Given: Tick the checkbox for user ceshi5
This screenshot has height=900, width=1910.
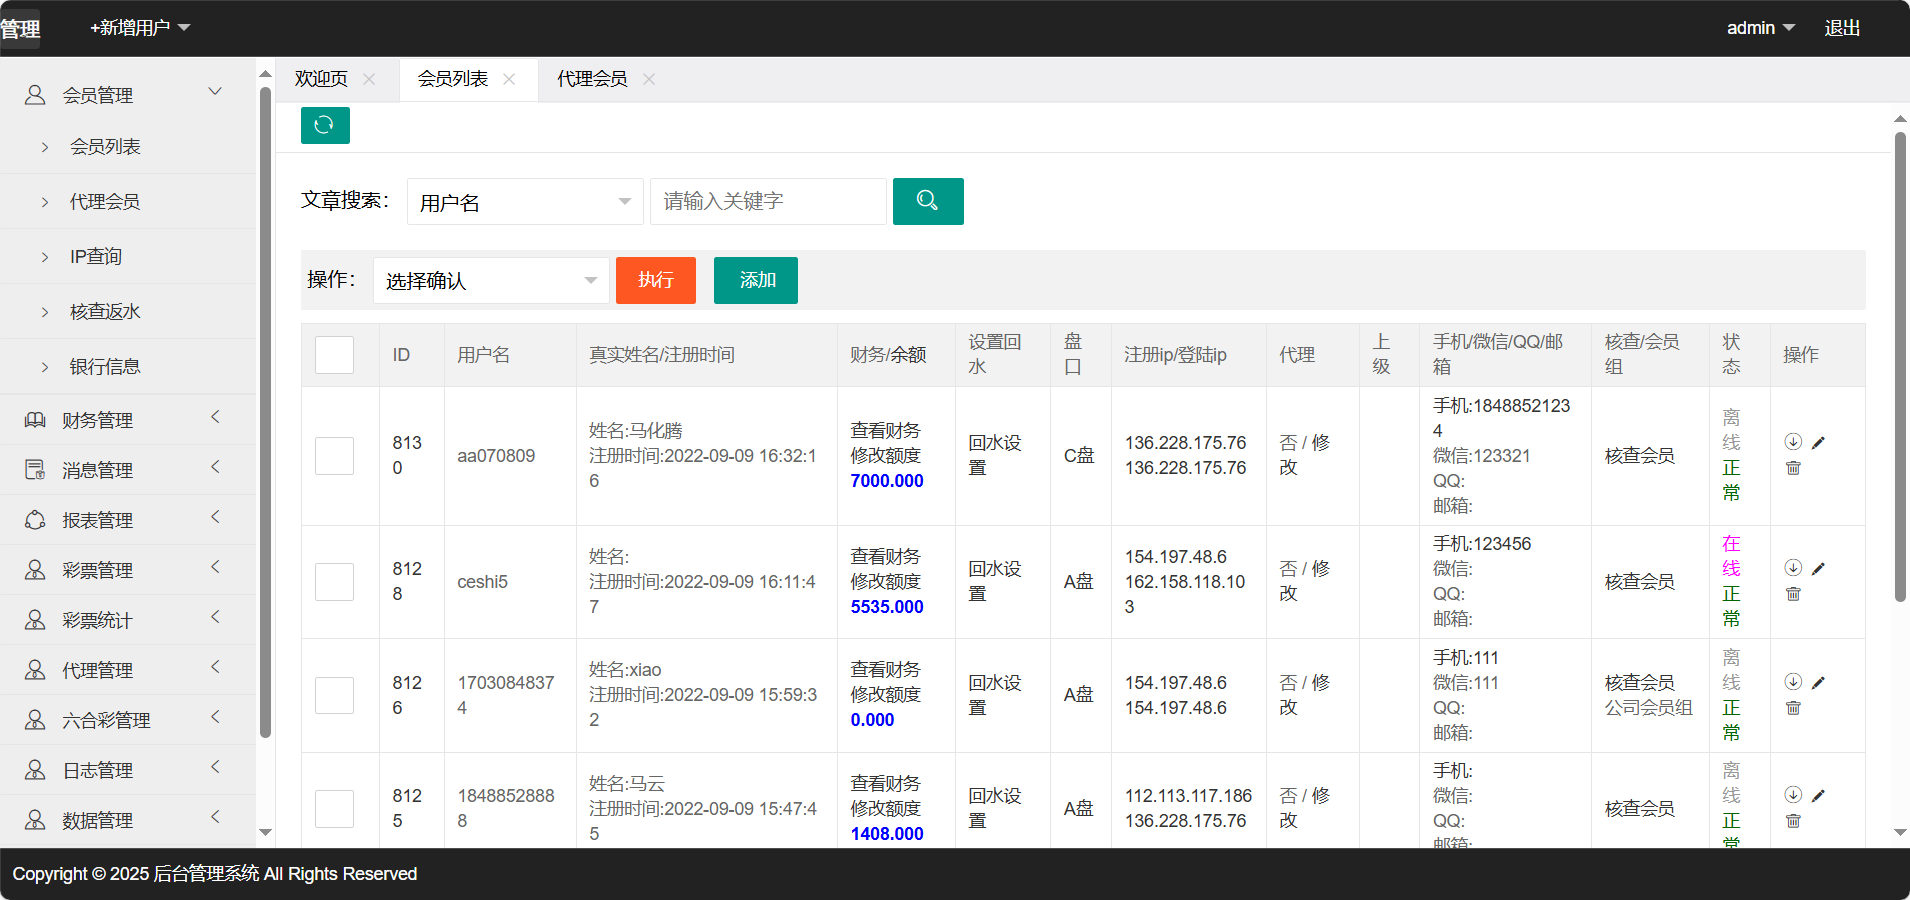Looking at the screenshot, I should pyautogui.click(x=334, y=582).
